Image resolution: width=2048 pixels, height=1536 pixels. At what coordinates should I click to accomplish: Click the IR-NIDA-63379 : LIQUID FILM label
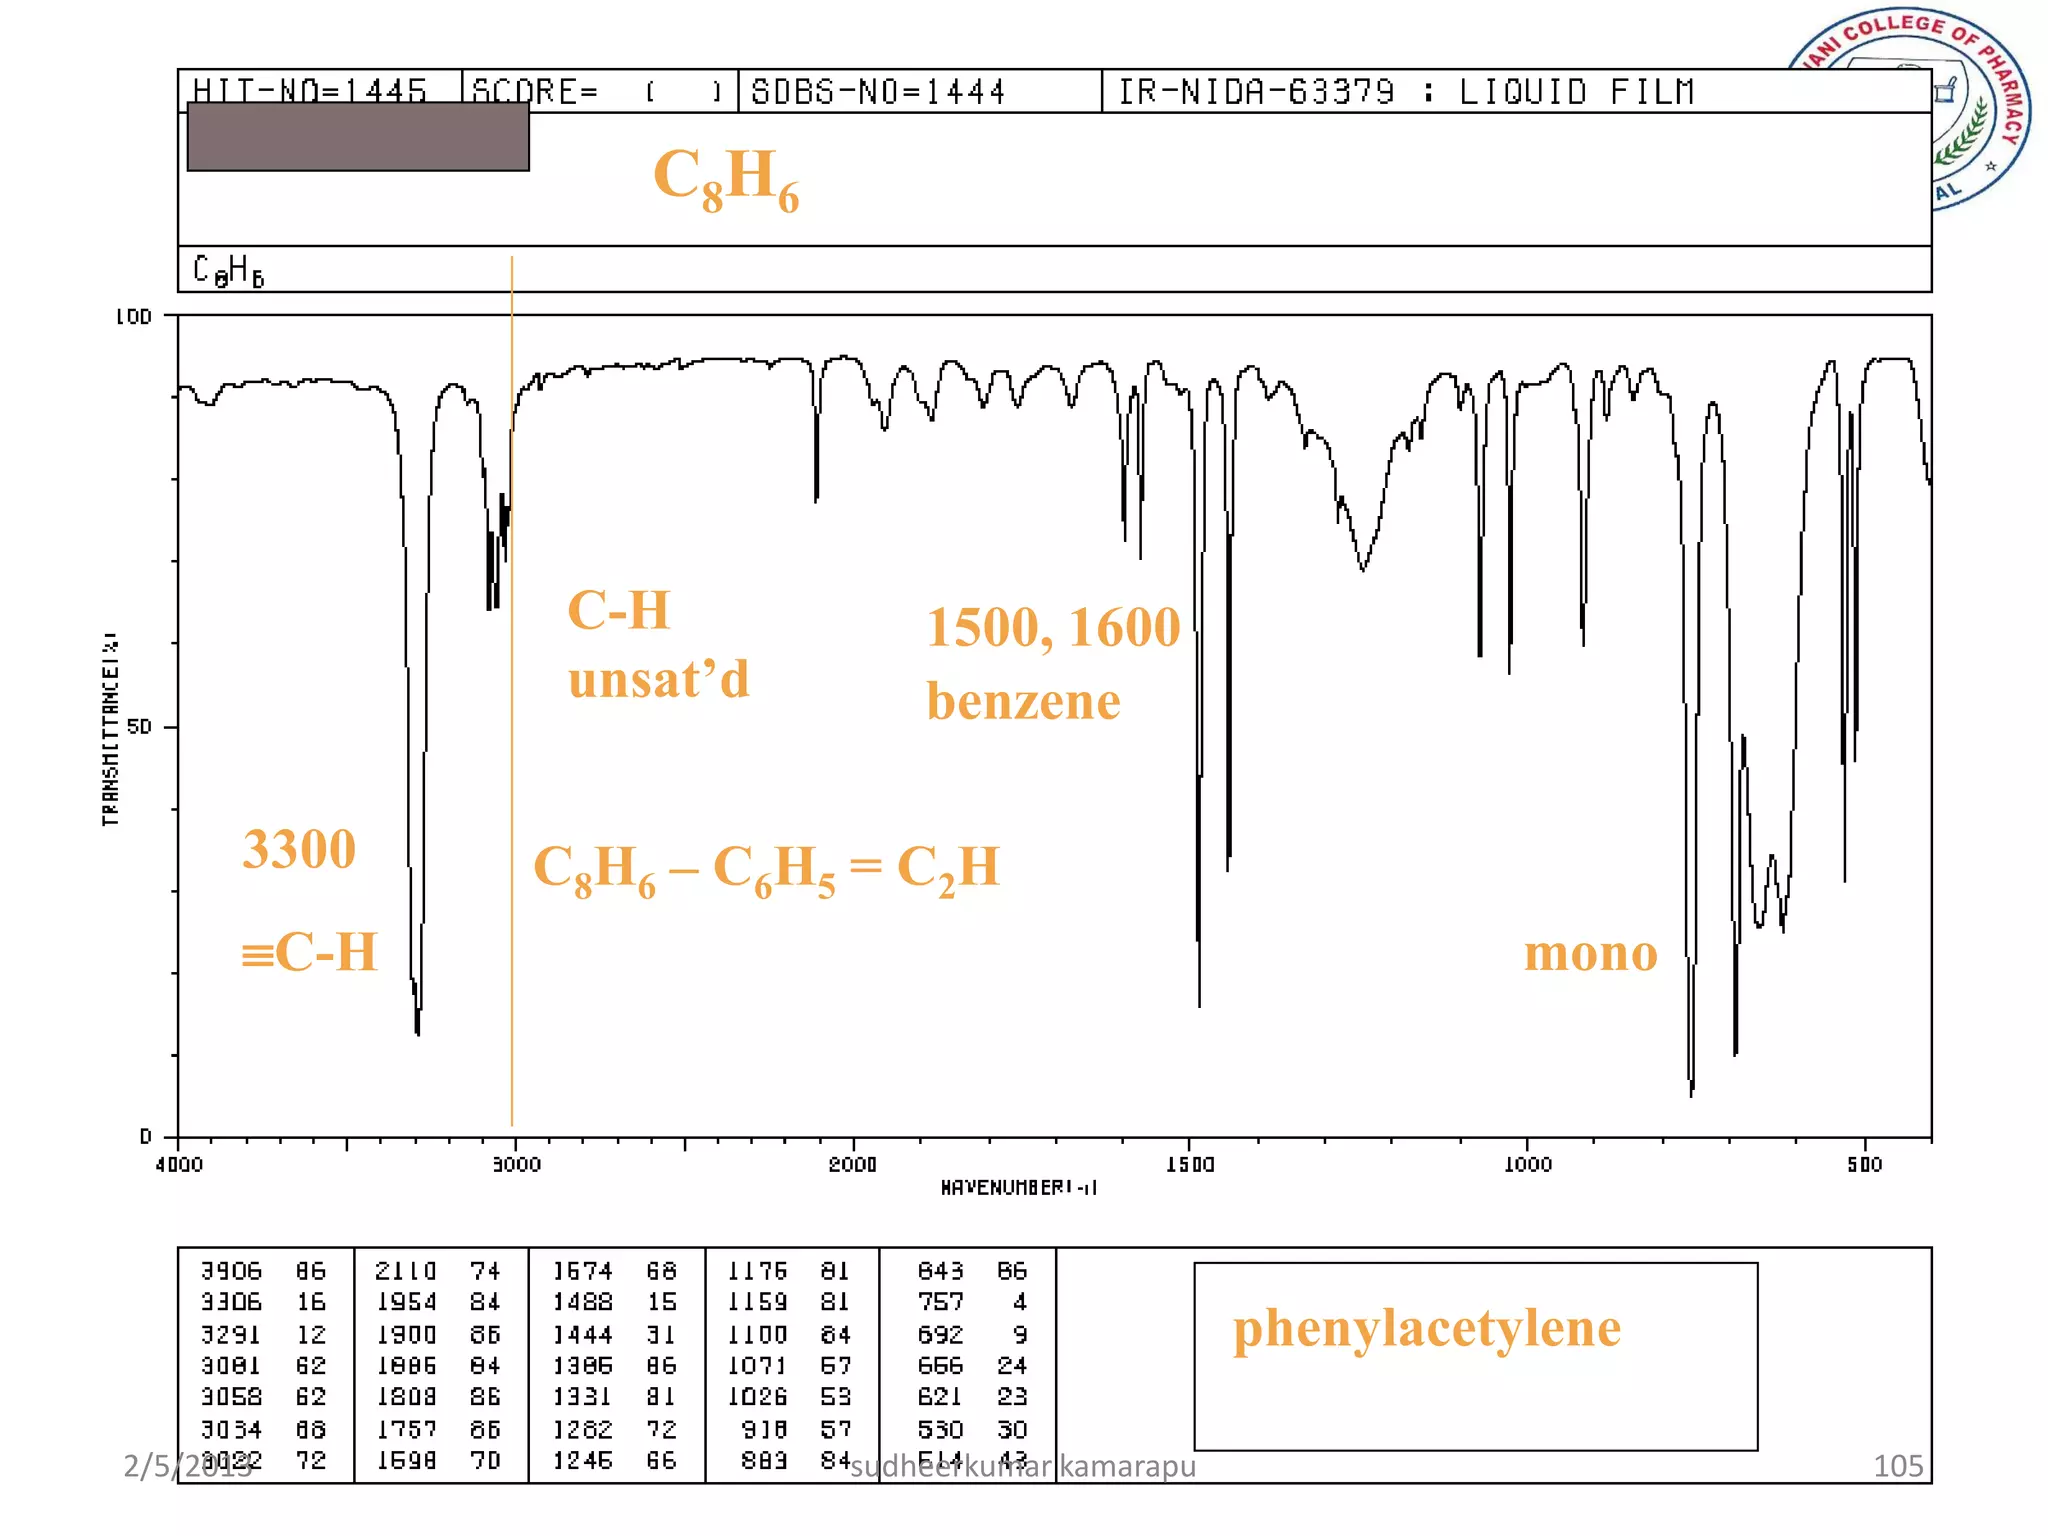coord(1406,91)
